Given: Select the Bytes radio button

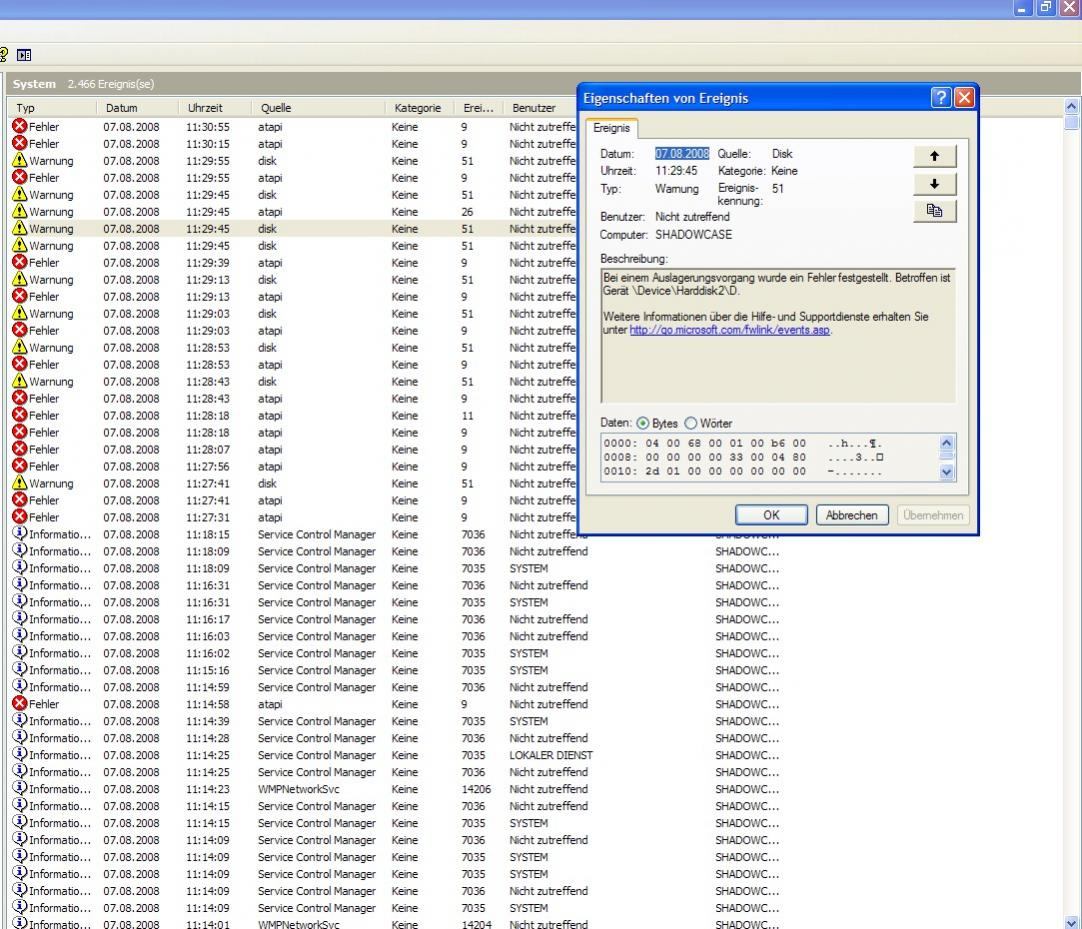Looking at the screenshot, I should (x=642, y=423).
